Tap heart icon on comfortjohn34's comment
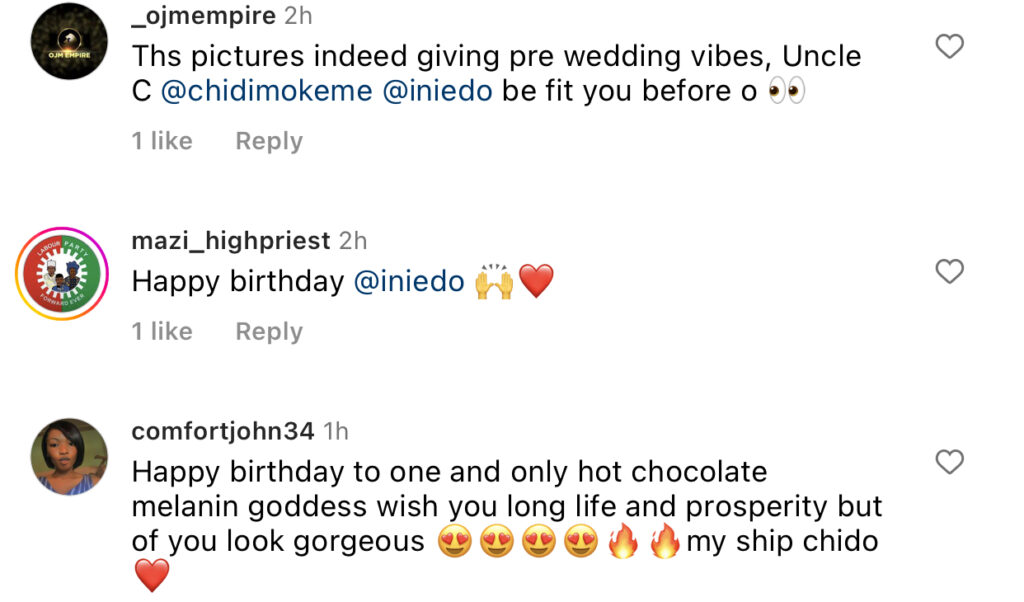The image size is (1024, 602). click(948, 462)
